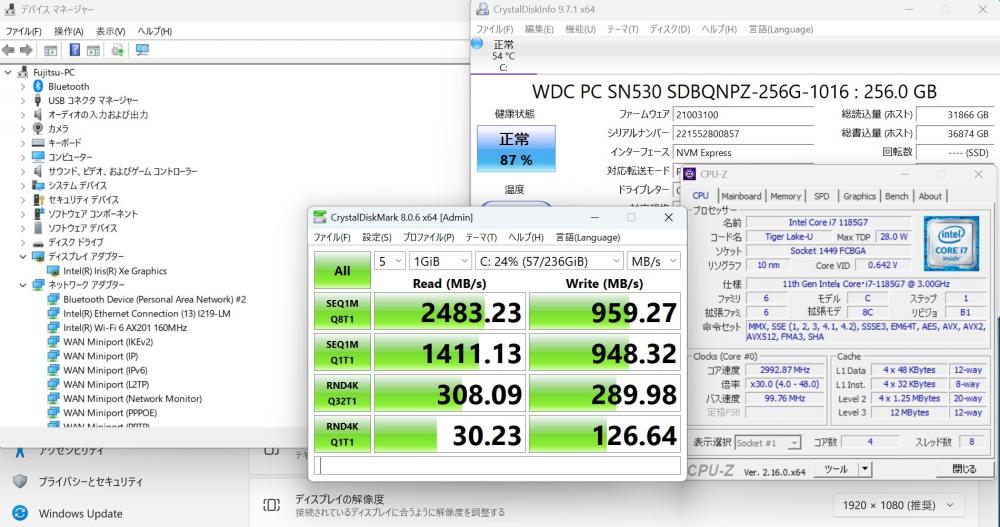Open Device Manager 操作(A) menu
Viewport: 1000px width, 527px height.
tap(69, 31)
